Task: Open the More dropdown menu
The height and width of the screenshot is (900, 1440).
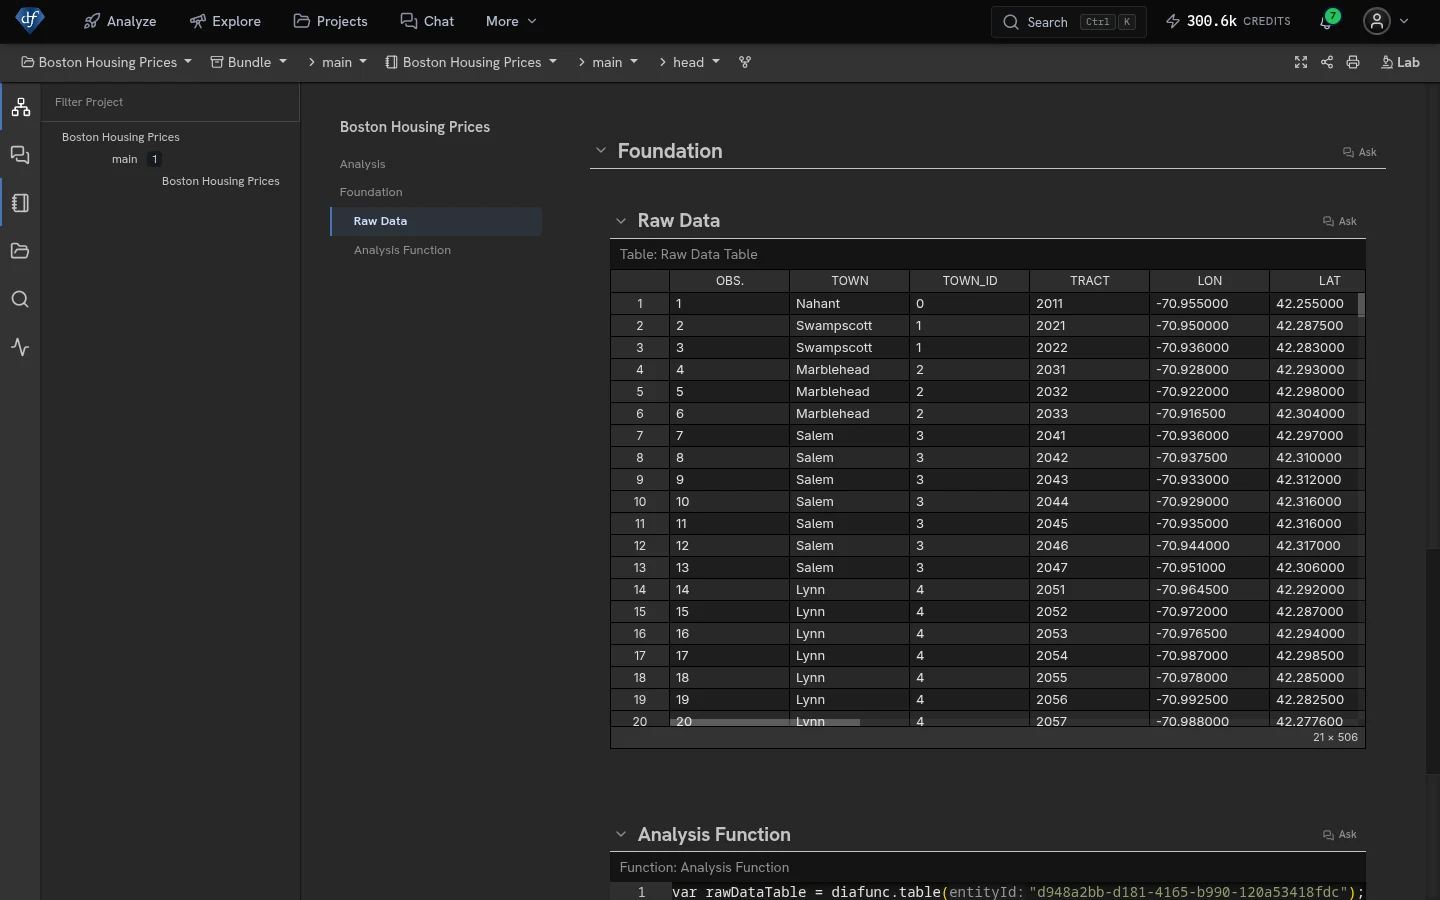Action: (511, 21)
